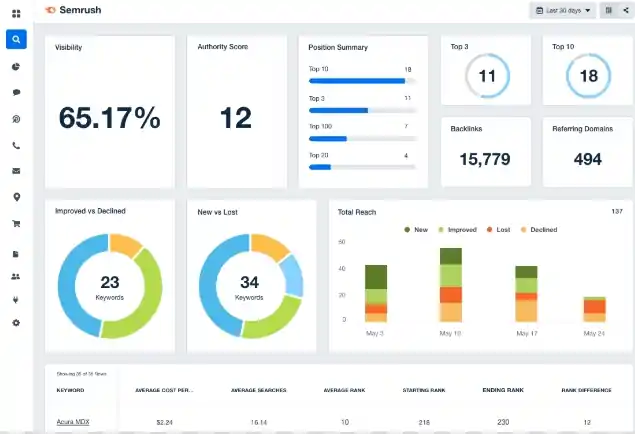Click the ending rank 230 cell
Image resolution: width=635 pixels, height=434 pixels.
coord(503,422)
